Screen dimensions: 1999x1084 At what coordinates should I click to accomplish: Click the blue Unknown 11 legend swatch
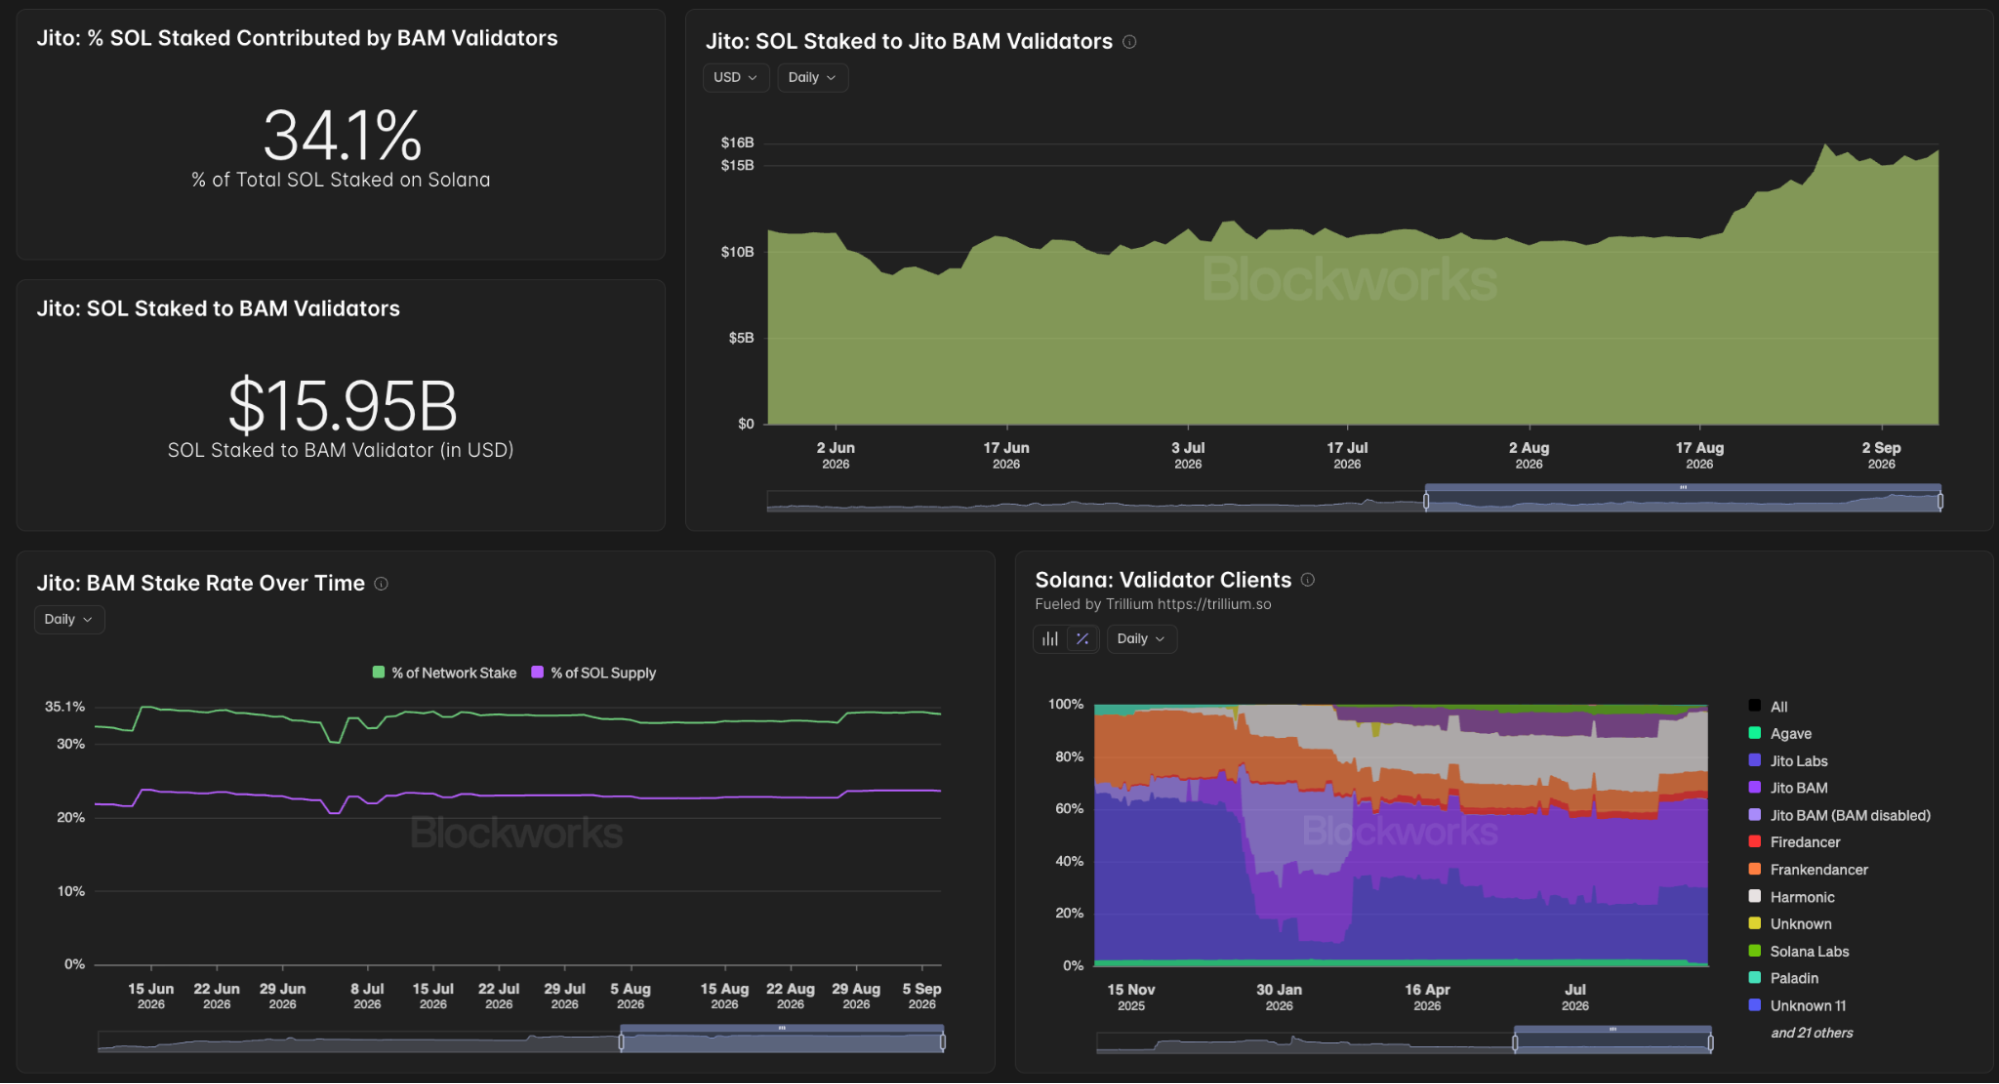(1754, 1006)
